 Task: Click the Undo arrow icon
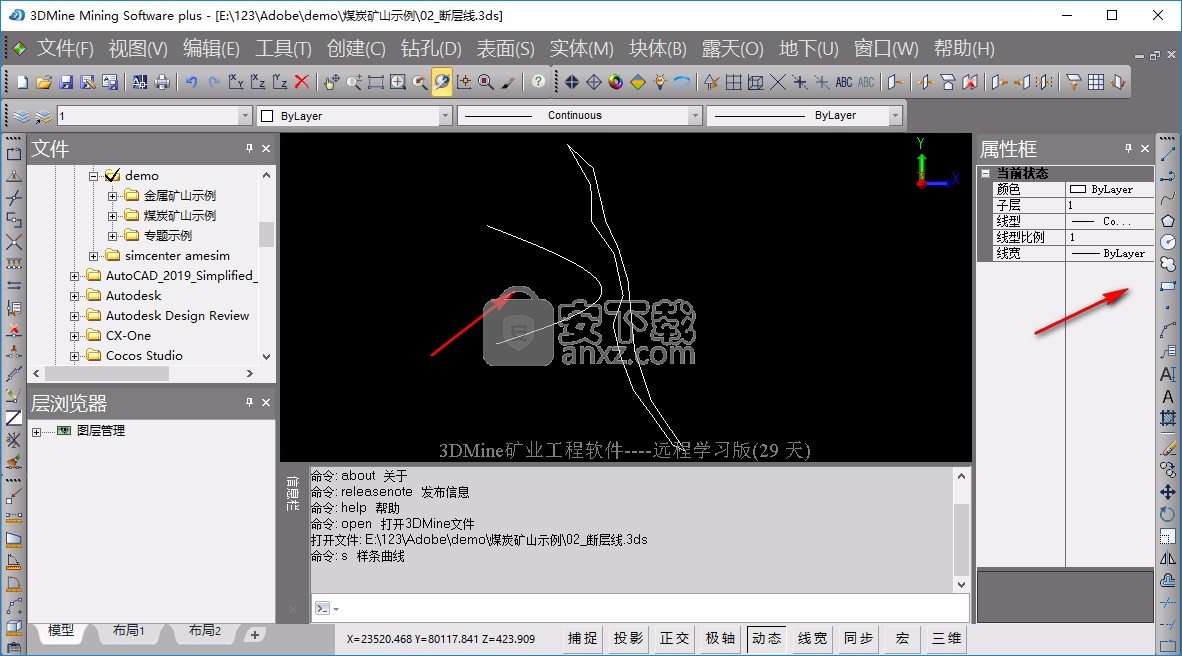coord(191,82)
